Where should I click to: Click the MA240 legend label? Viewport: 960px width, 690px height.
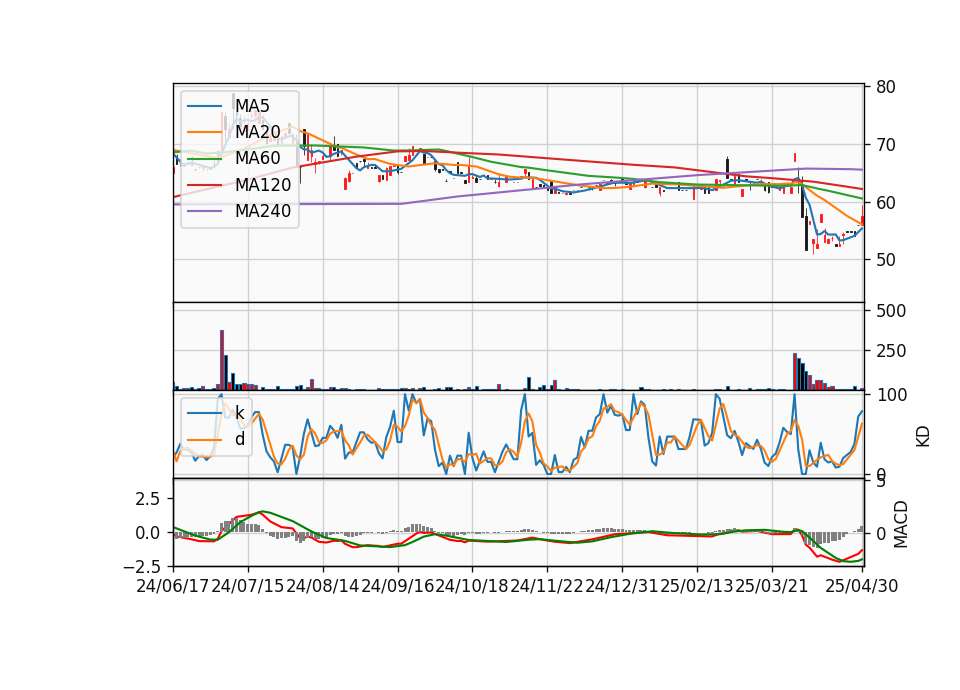coord(263,211)
